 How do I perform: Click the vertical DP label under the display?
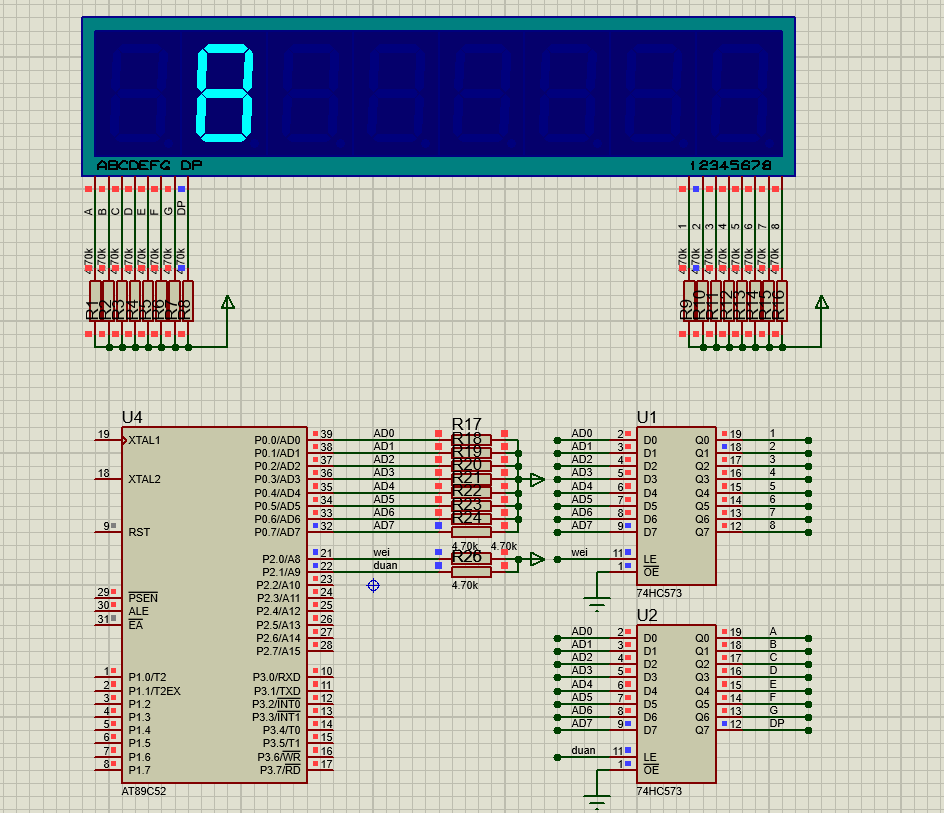point(182,208)
